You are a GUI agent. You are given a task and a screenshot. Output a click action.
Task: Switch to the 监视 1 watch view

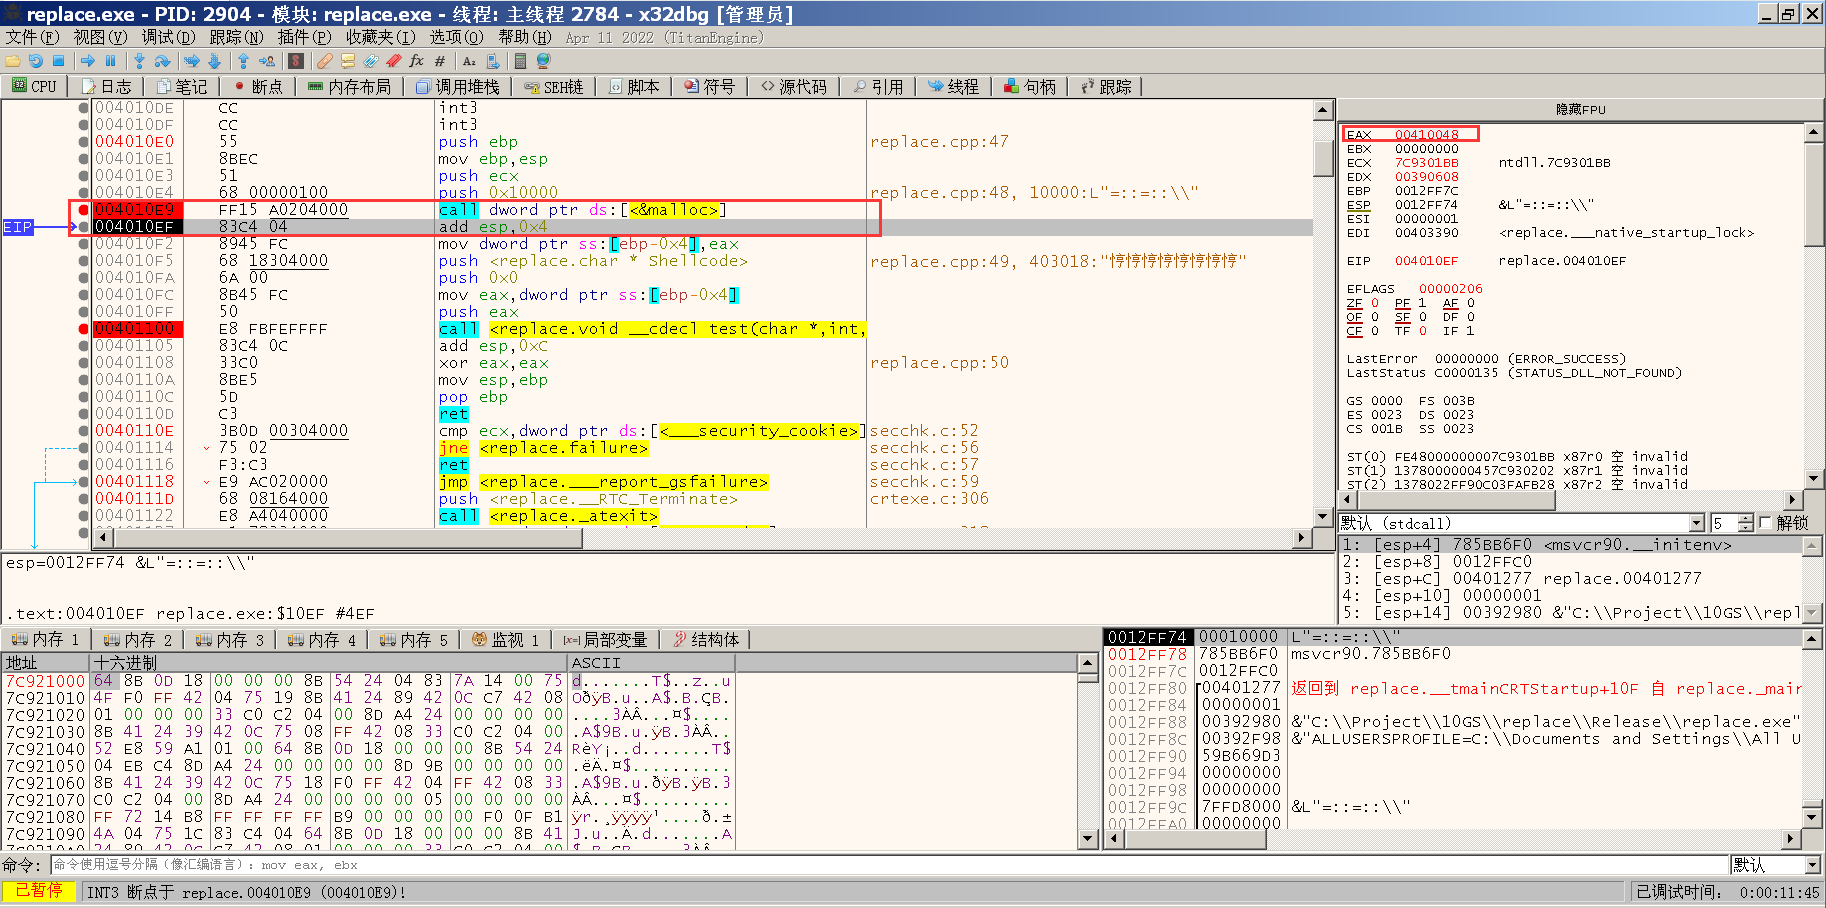507,639
